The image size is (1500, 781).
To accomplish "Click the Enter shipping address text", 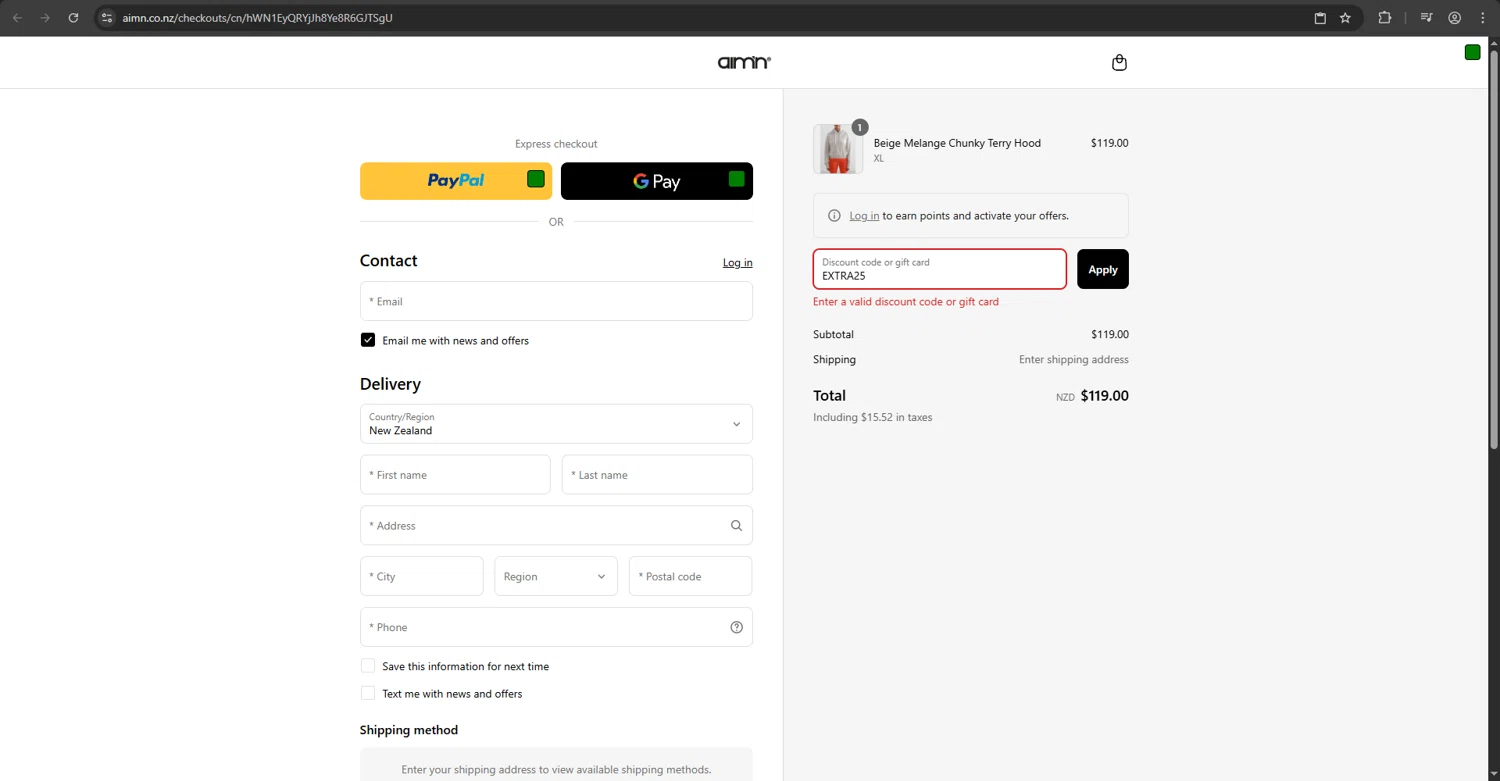I will tap(1074, 360).
